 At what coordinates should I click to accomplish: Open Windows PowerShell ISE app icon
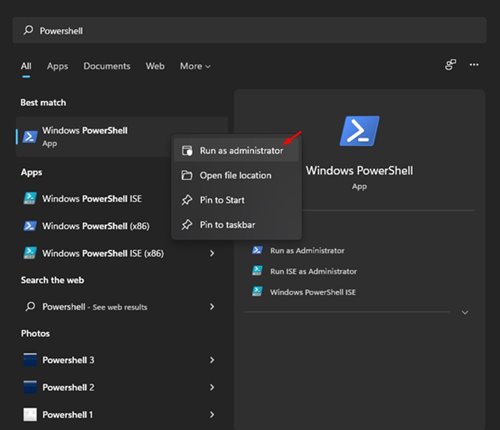30,198
